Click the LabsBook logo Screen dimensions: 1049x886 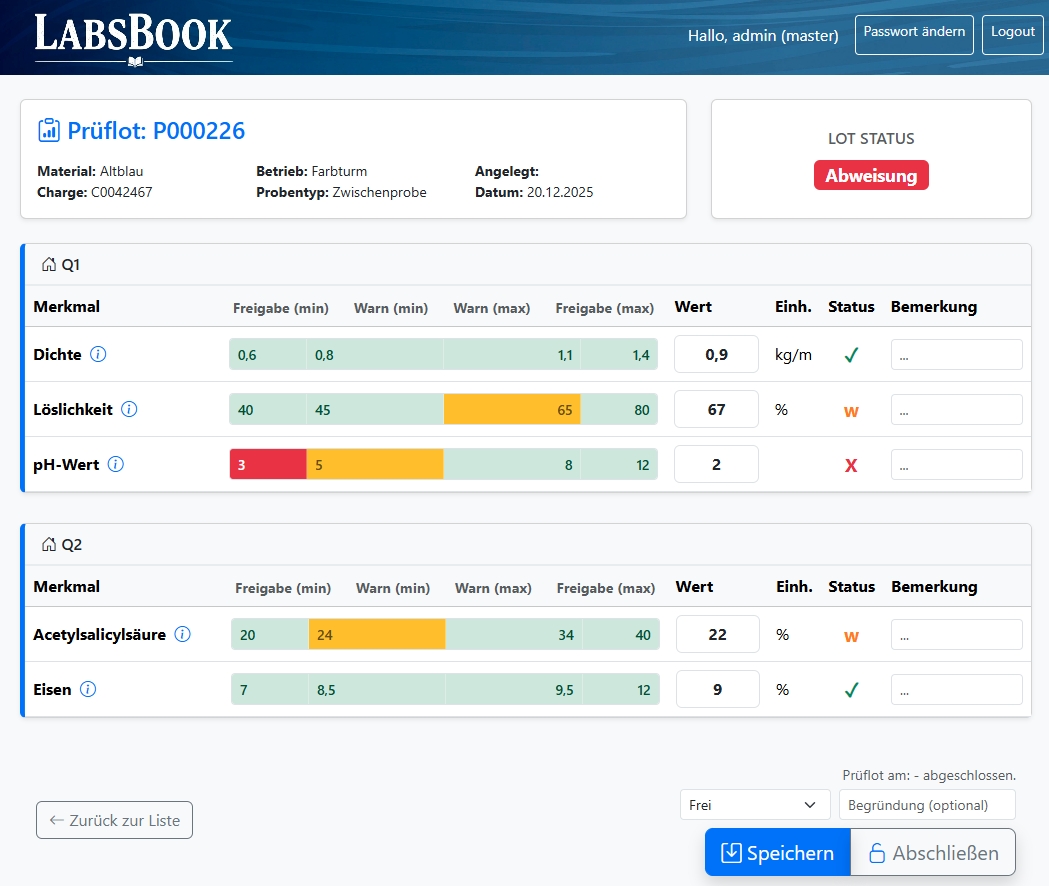133,39
